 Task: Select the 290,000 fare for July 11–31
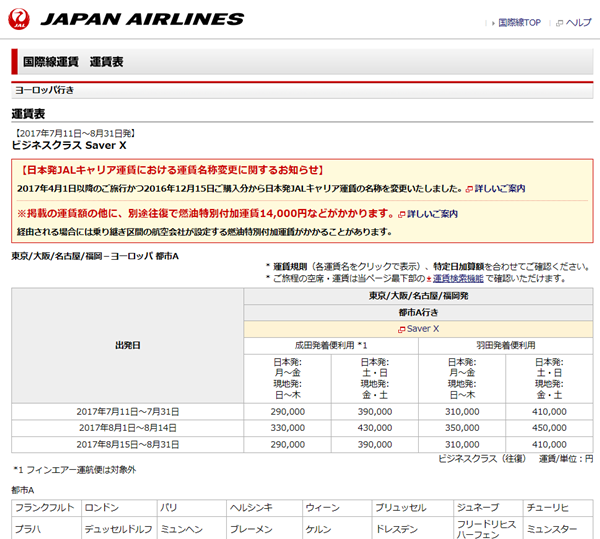click(287, 412)
